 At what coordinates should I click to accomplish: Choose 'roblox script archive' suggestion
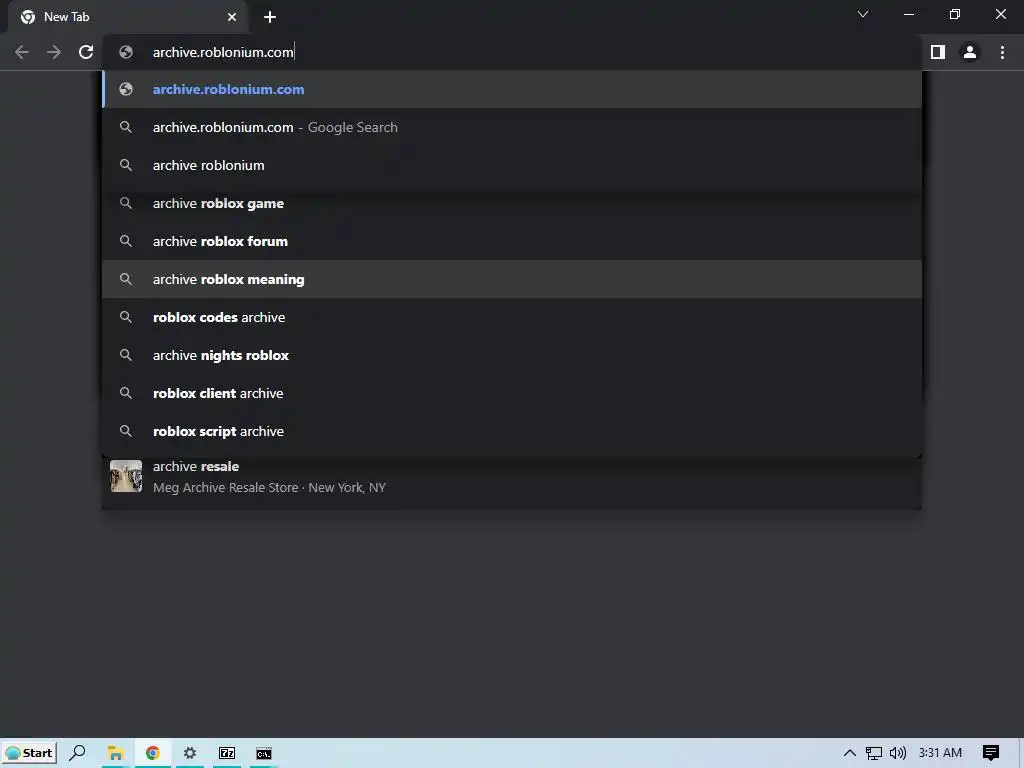tap(512, 431)
